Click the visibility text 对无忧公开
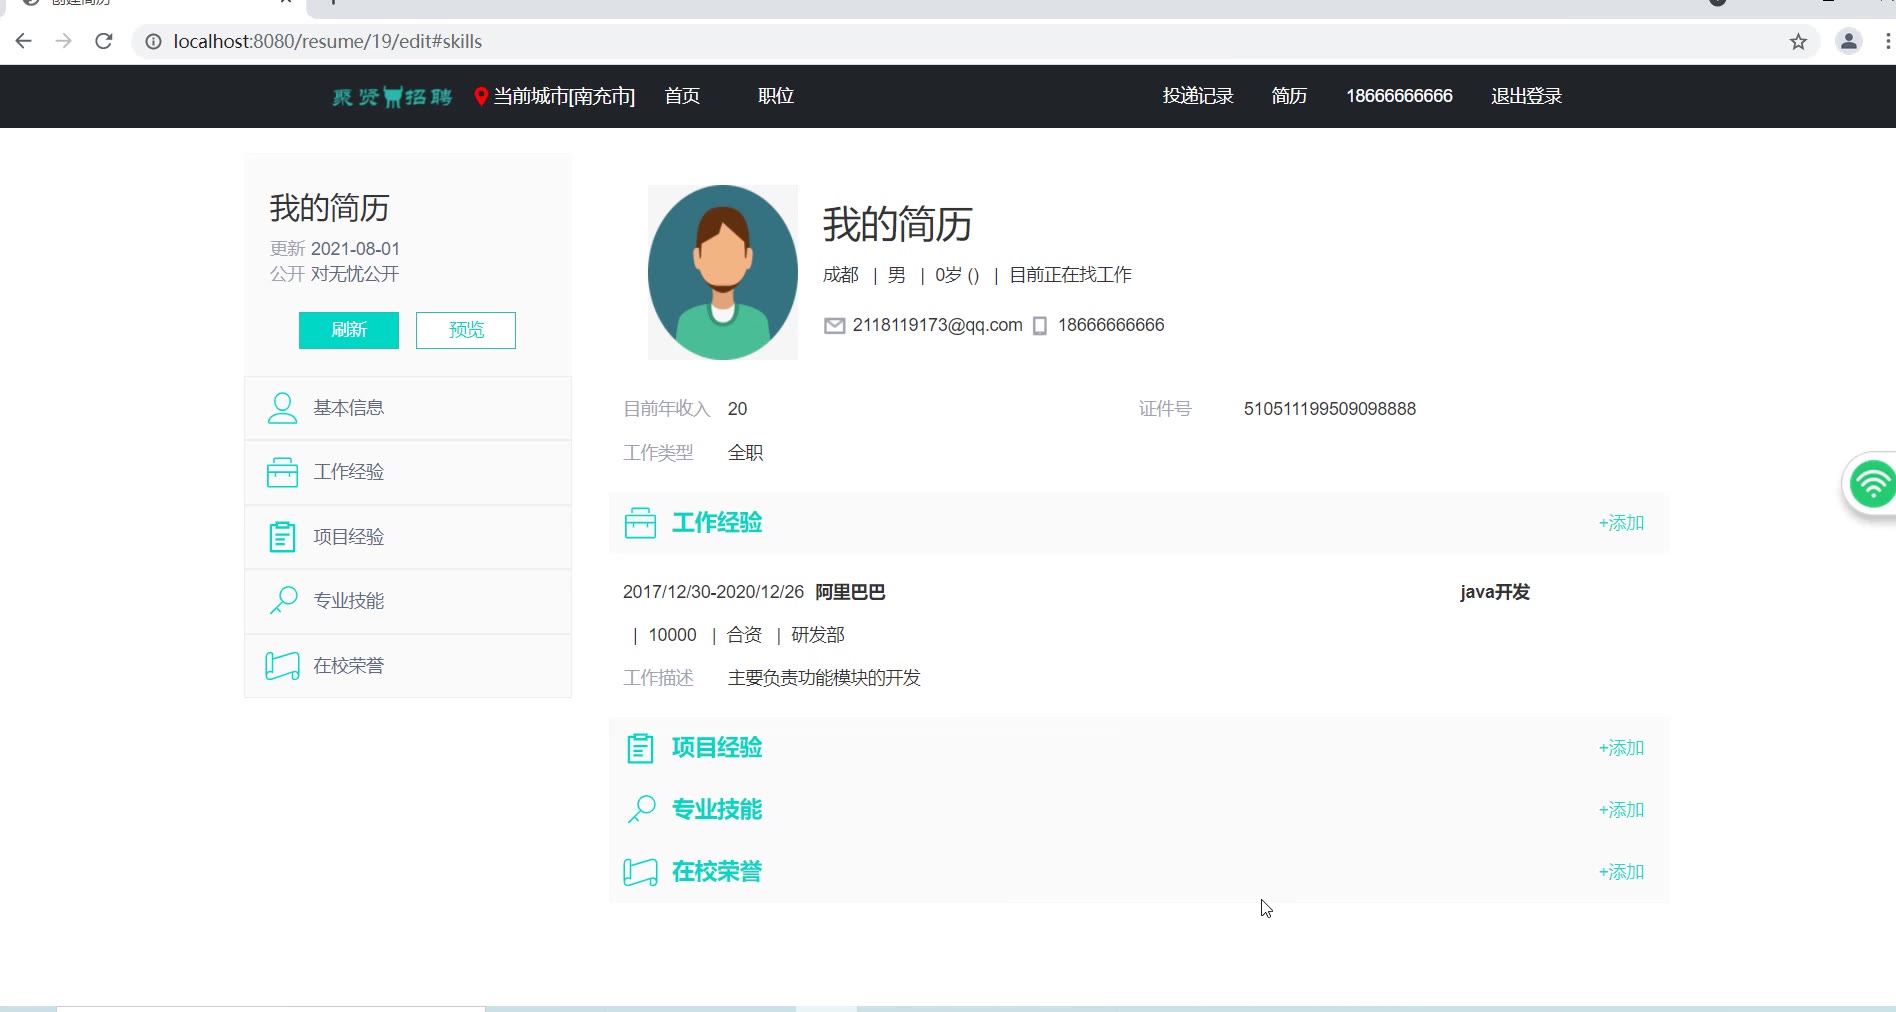The image size is (1896, 1012). (x=355, y=274)
